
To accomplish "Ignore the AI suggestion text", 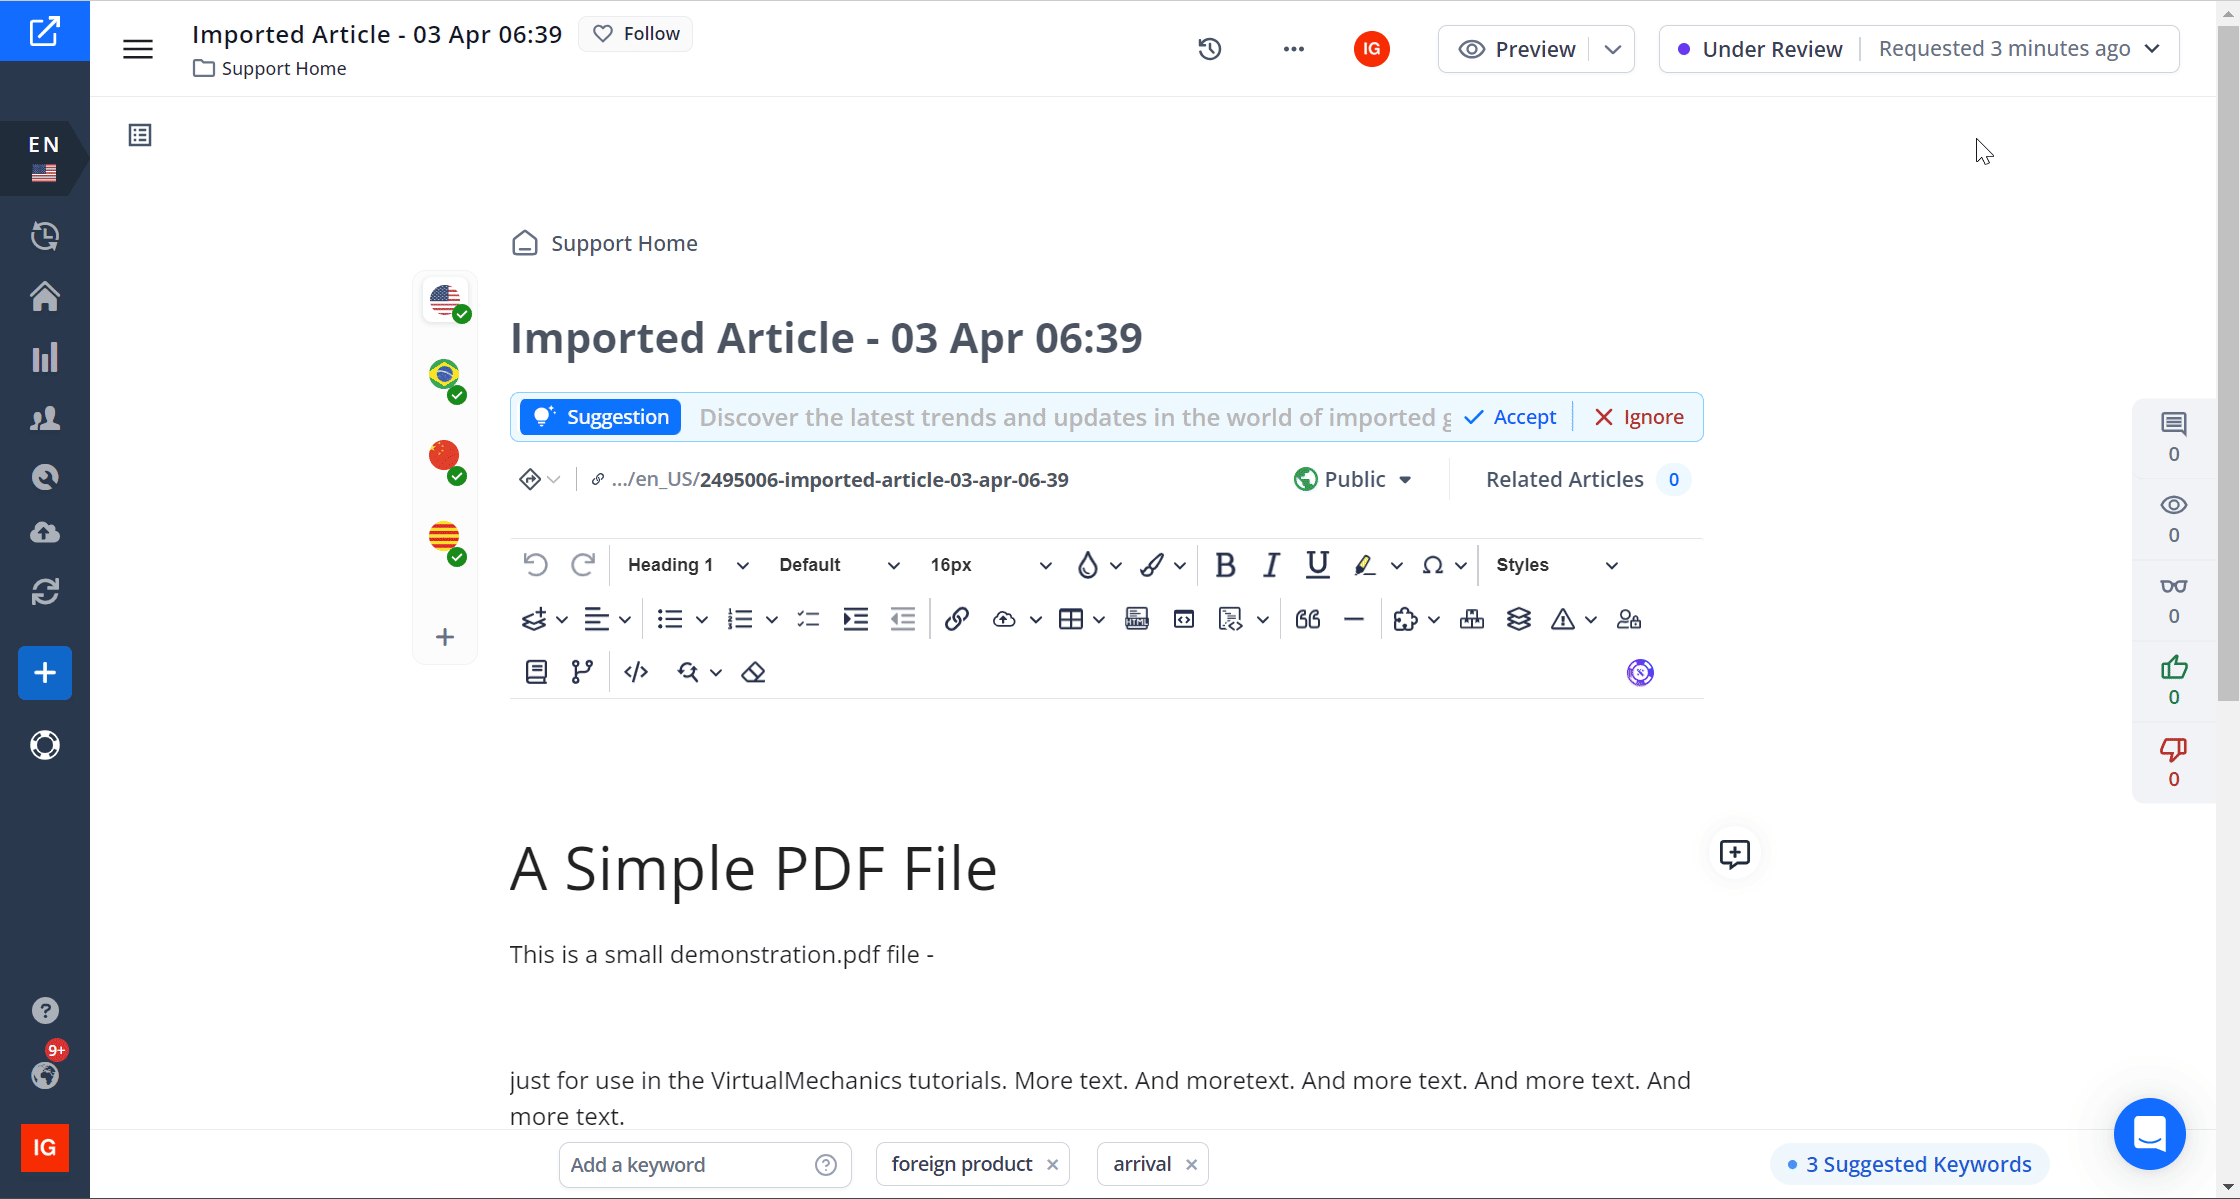I will (x=1639, y=416).
